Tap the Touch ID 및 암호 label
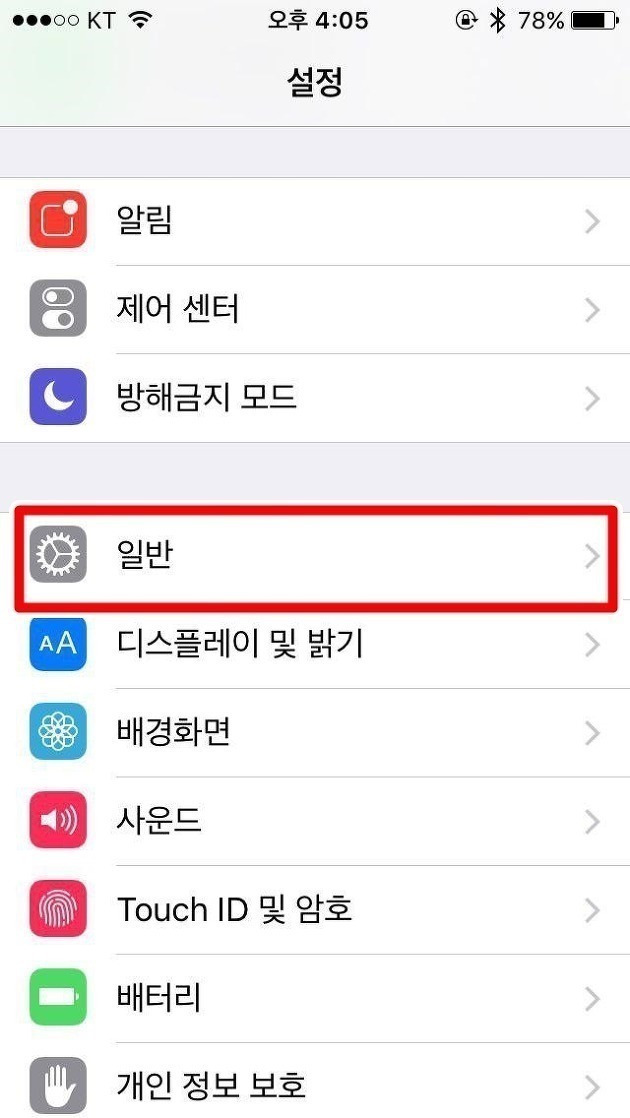 (234, 909)
